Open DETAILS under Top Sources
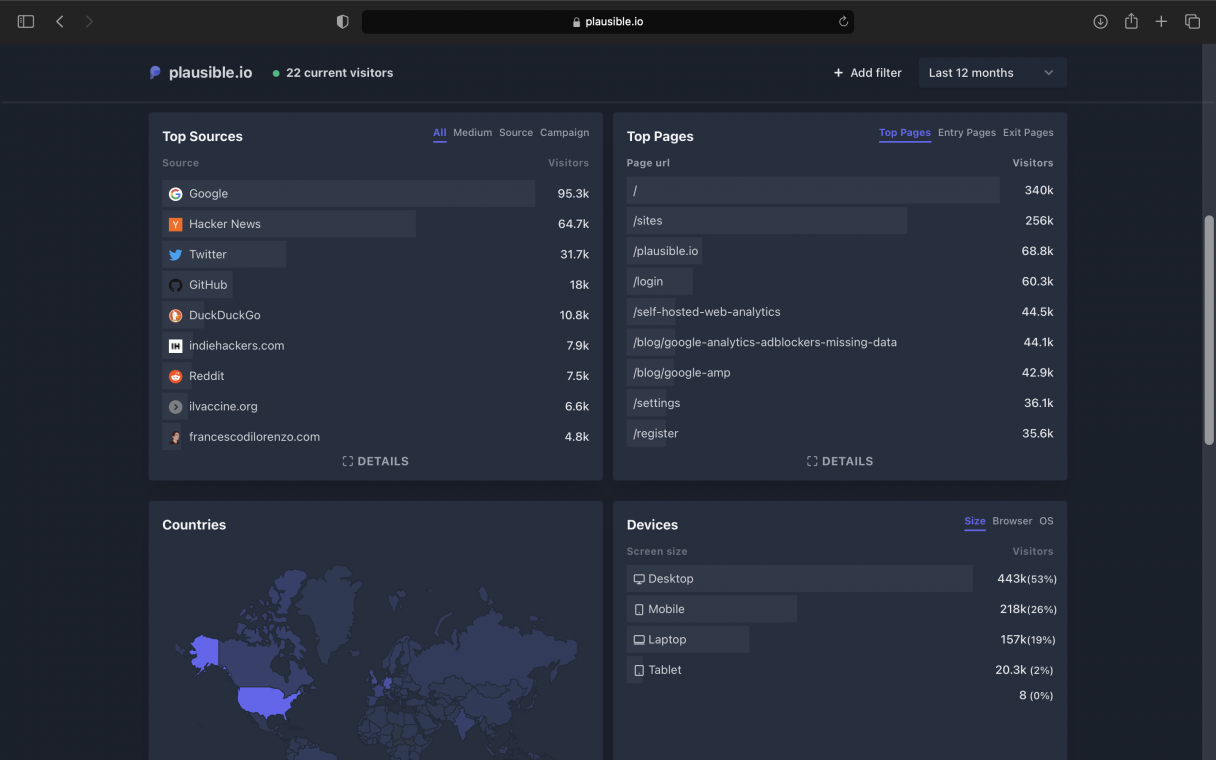This screenshot has height=760, width=1216. [376, 462]
